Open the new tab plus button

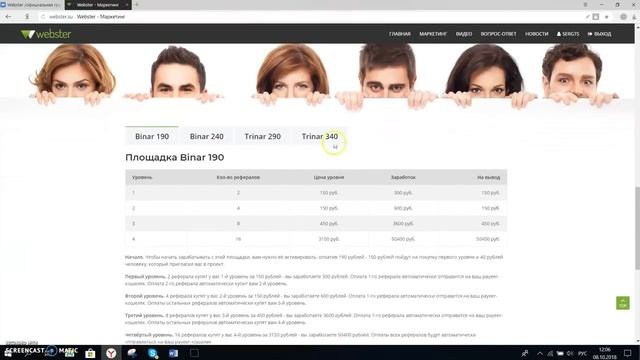coord(137,4)
